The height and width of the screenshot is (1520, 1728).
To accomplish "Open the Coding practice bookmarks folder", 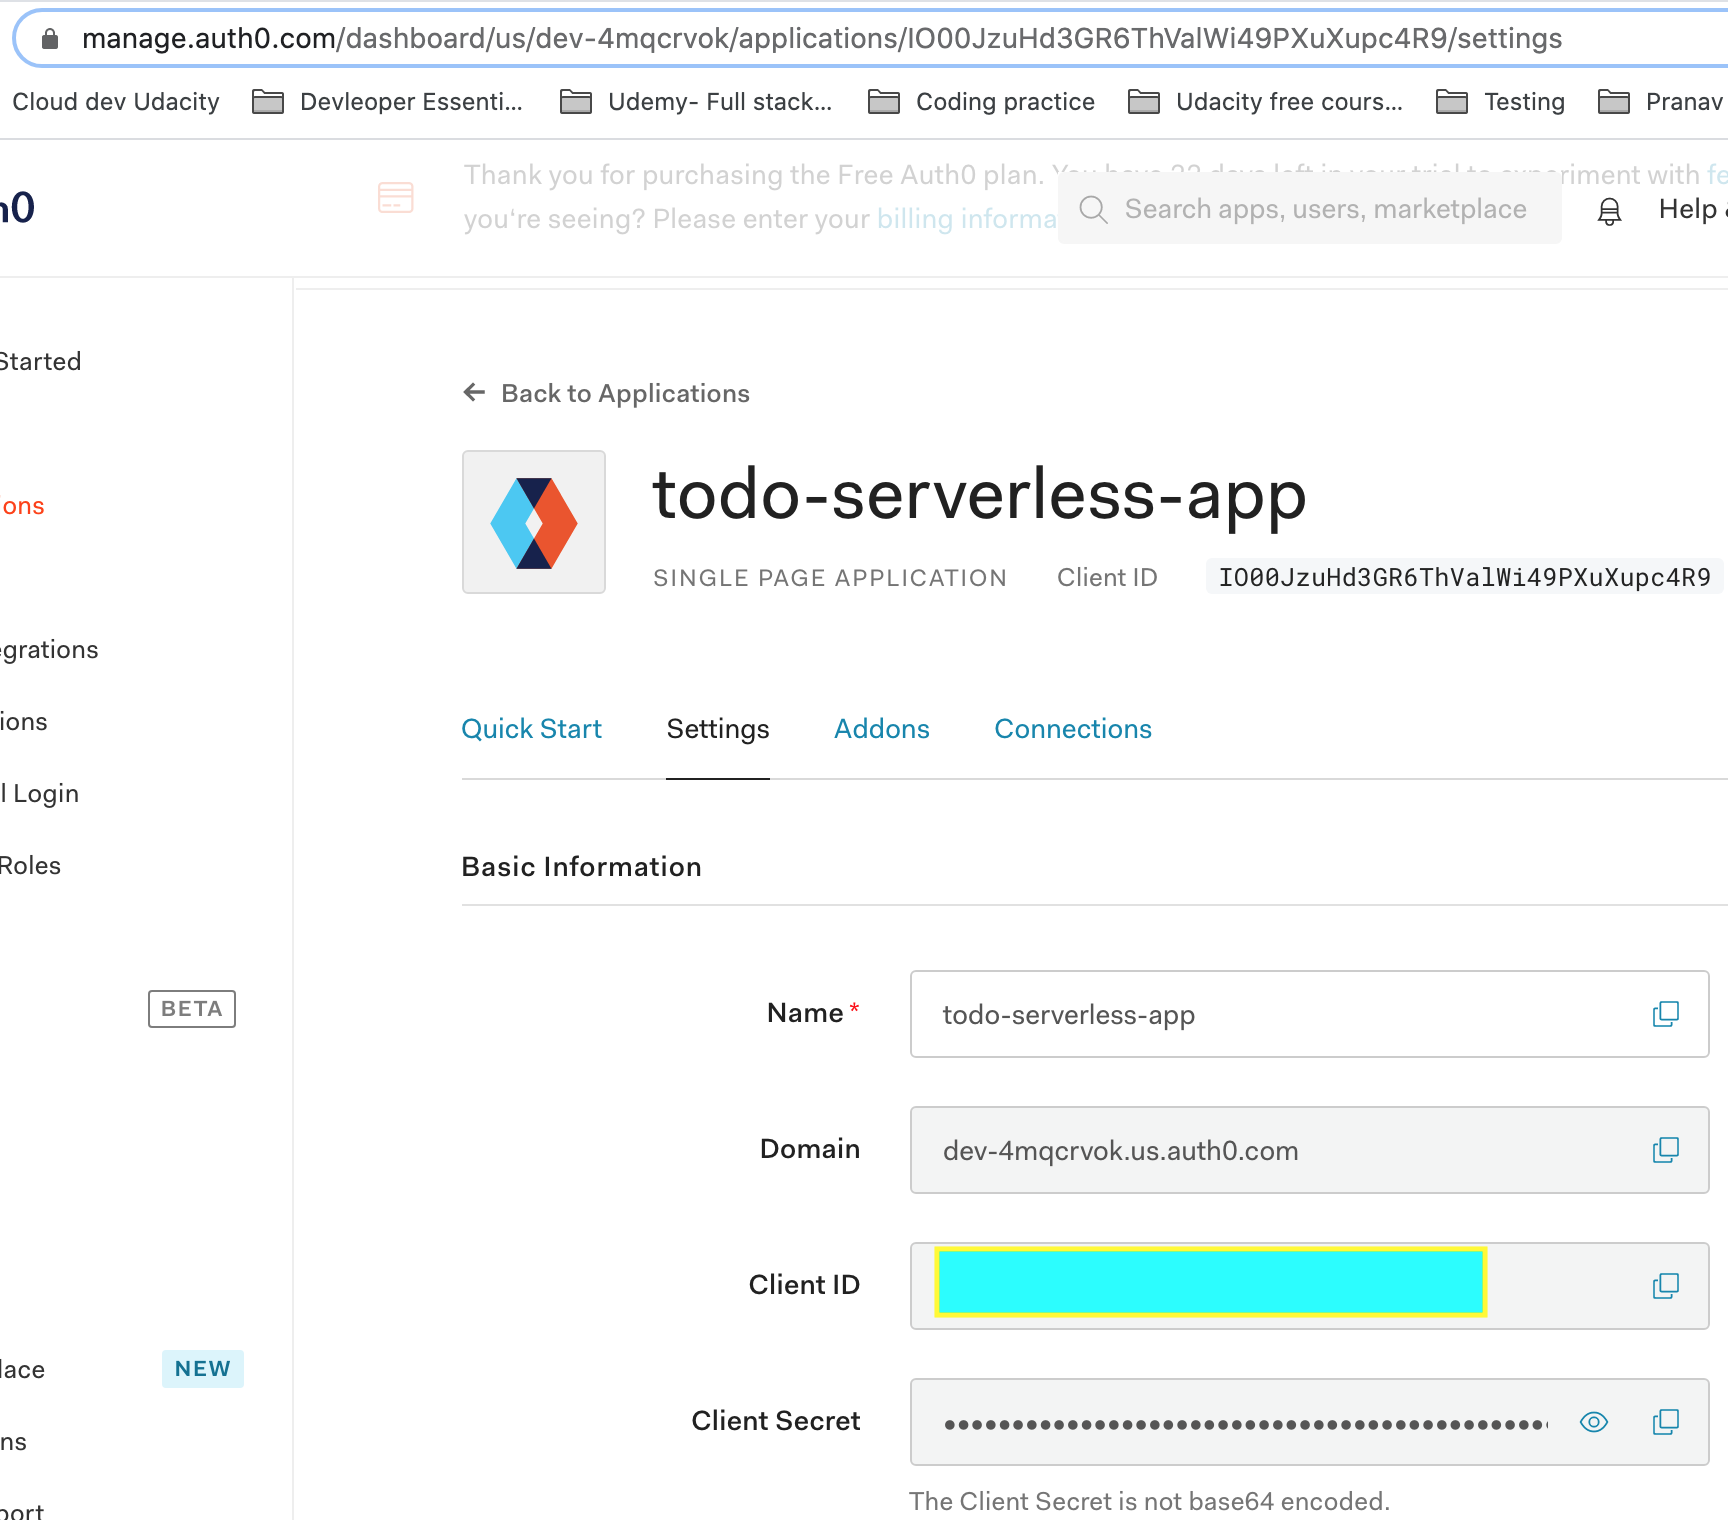I will (x=982, y=102).
